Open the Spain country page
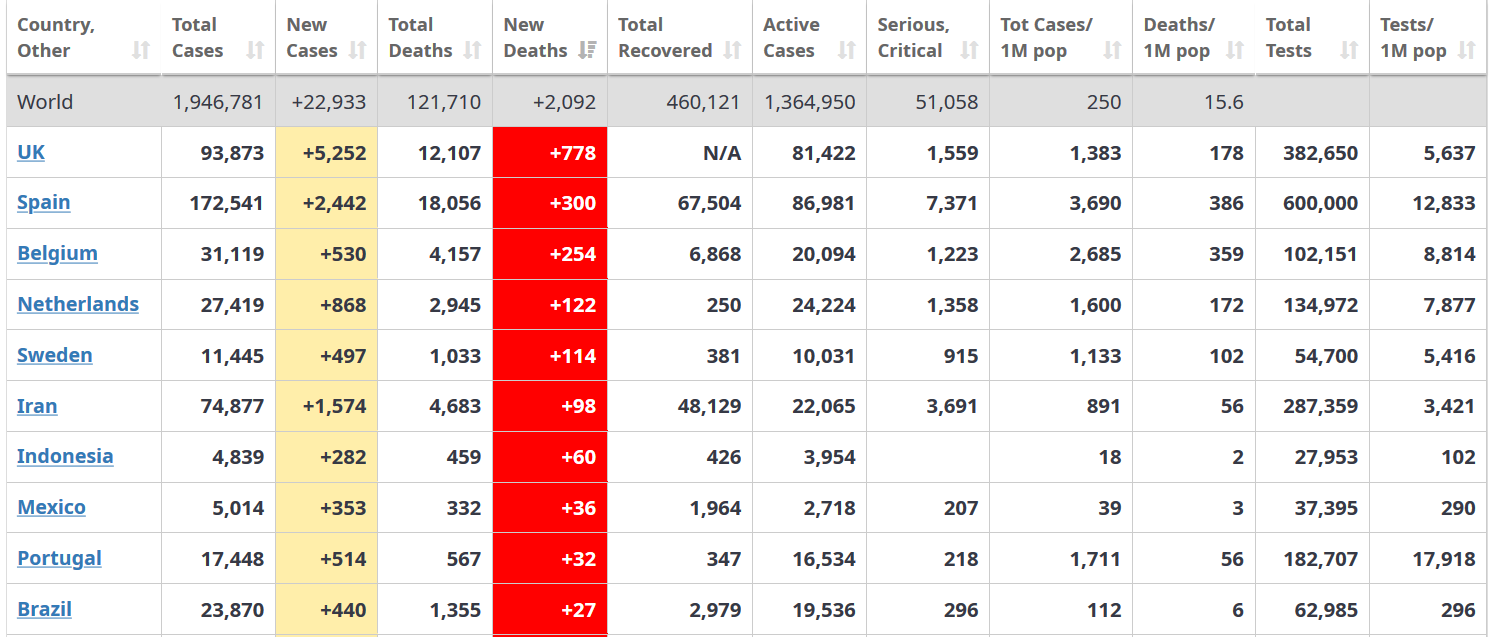This screenshot has width=1495, height=637. [44, 202]
